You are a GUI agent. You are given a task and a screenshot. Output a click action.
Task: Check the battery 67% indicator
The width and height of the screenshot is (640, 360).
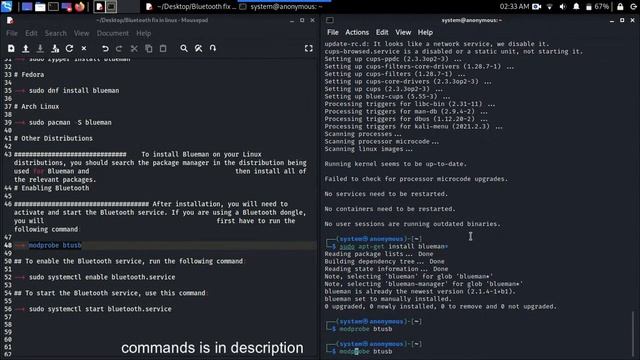pos(597,7)
